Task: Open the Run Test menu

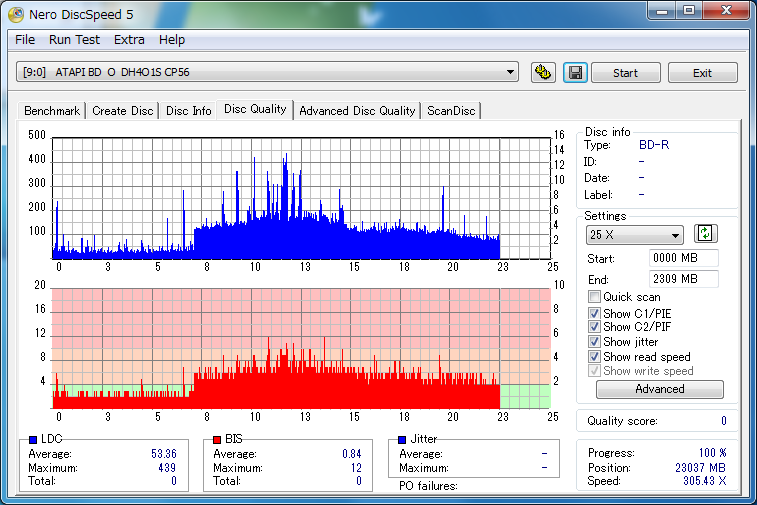Action: pyautogui.click(x=74, y=40)
